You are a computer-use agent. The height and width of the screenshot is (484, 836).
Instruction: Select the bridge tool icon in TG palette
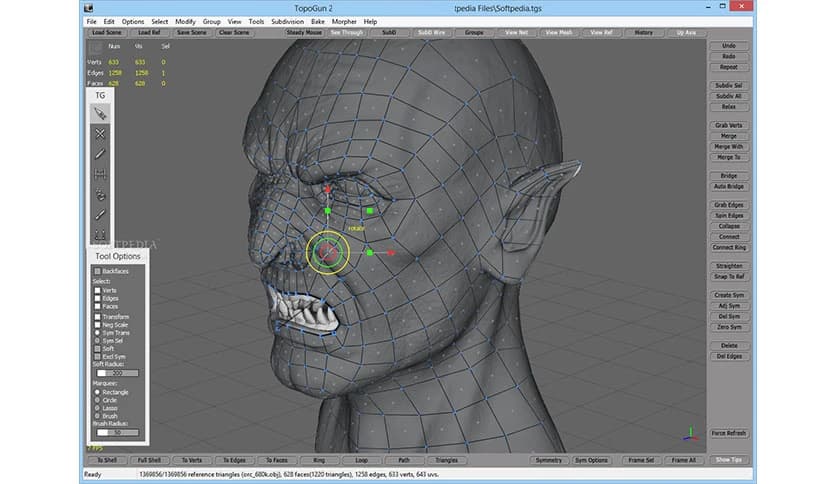point(100,174)
